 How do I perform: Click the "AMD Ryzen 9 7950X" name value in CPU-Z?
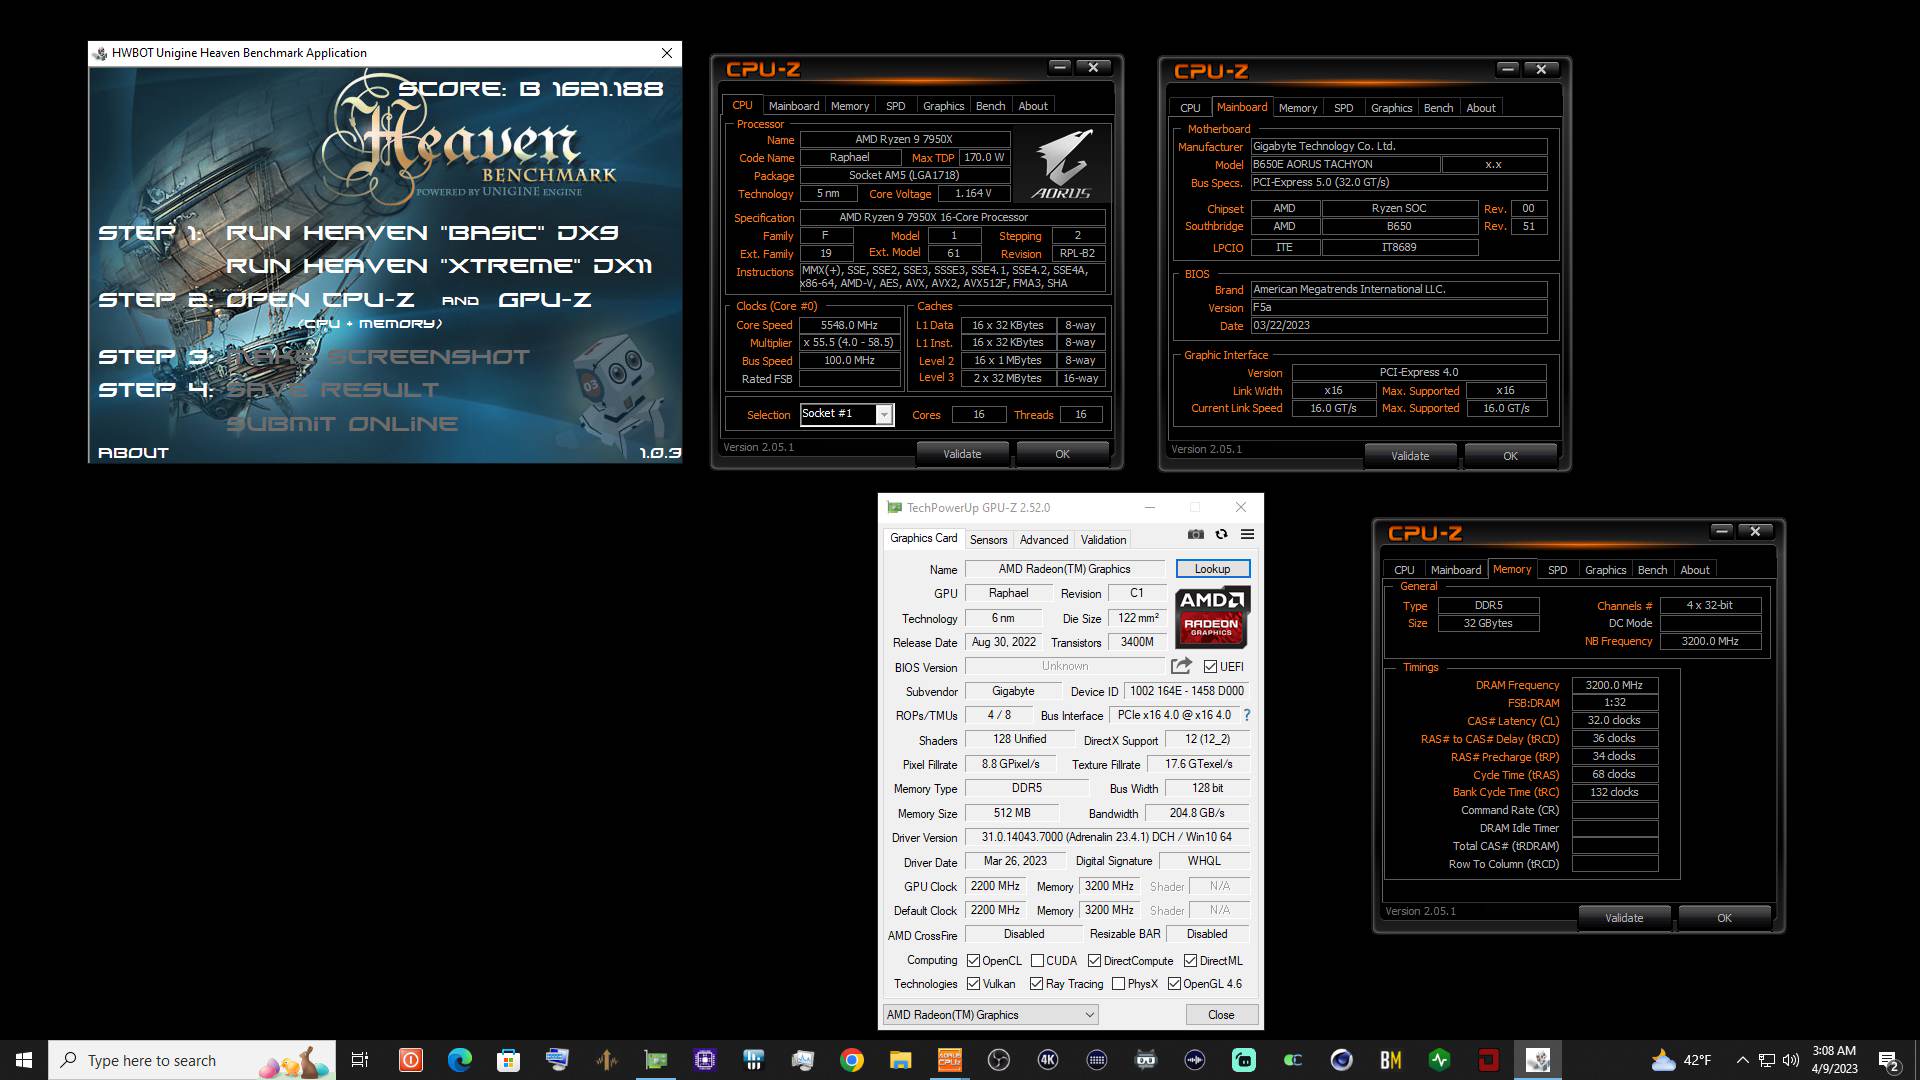tap(904, 140)
